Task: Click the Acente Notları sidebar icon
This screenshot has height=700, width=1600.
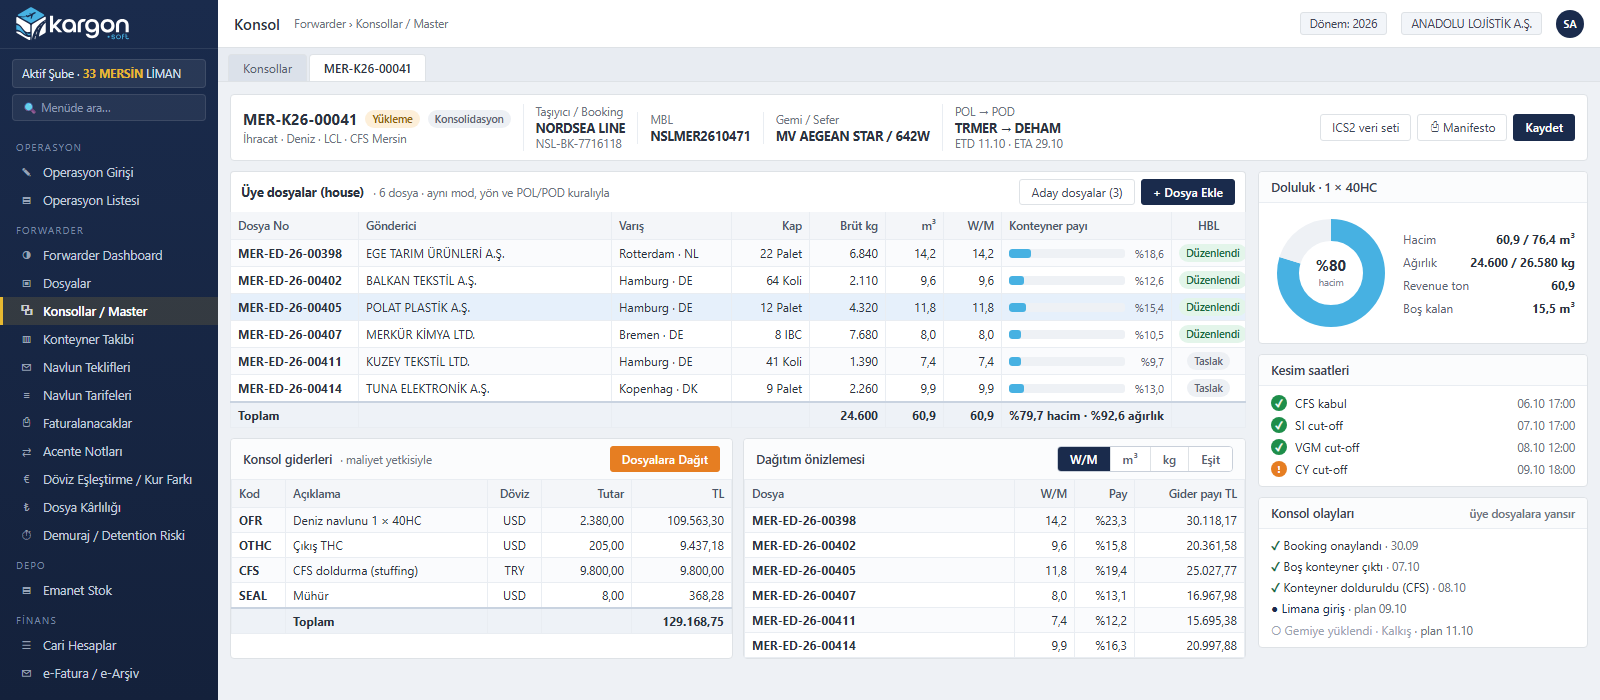Action: point(27,452)
